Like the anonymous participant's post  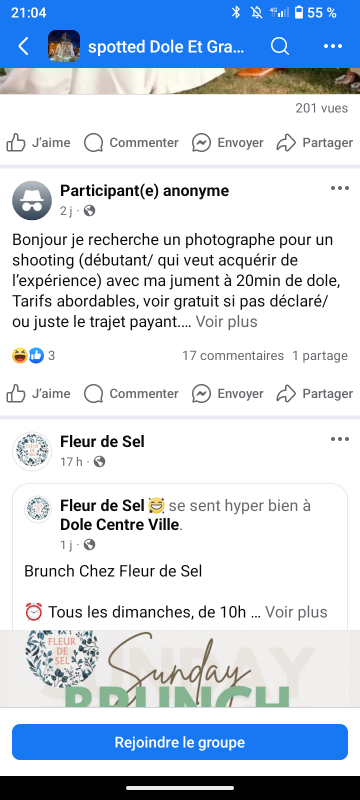point(38,393)
